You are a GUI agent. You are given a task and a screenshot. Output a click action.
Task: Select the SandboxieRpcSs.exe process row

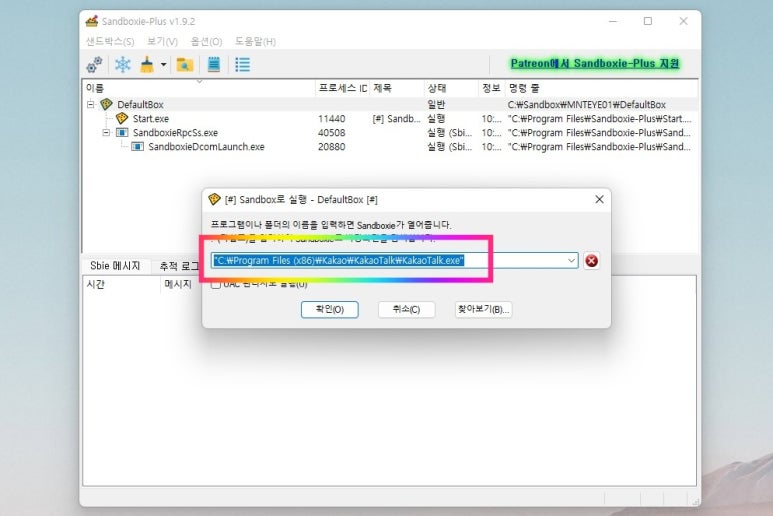[x=390, y=133]
